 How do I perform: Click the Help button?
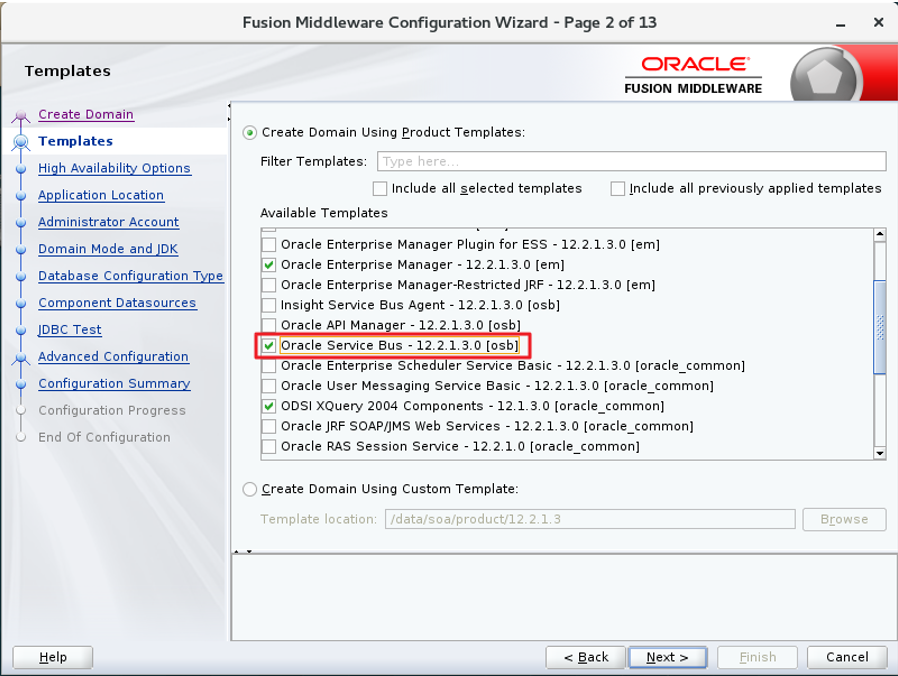[53, 657]
